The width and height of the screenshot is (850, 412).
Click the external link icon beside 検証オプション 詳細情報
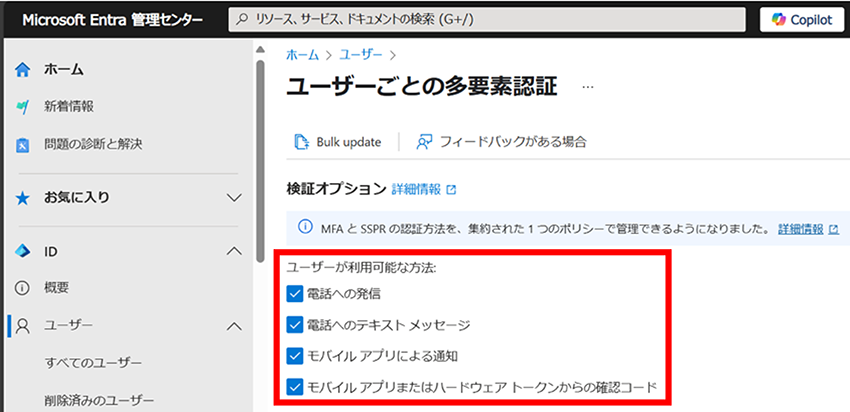coord(451,190)
